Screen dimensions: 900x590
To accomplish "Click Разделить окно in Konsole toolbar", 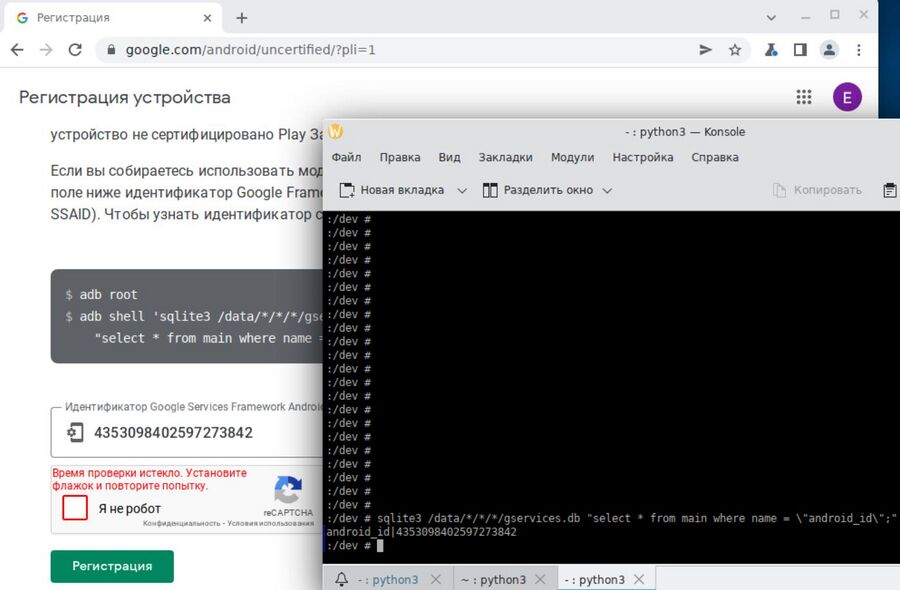I will point(538,190).
